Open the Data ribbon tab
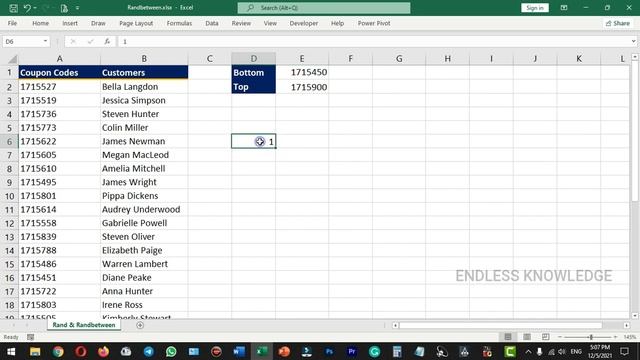Image resolution: width=640 pixels, height=360 pixels. (x=212, y=23)
